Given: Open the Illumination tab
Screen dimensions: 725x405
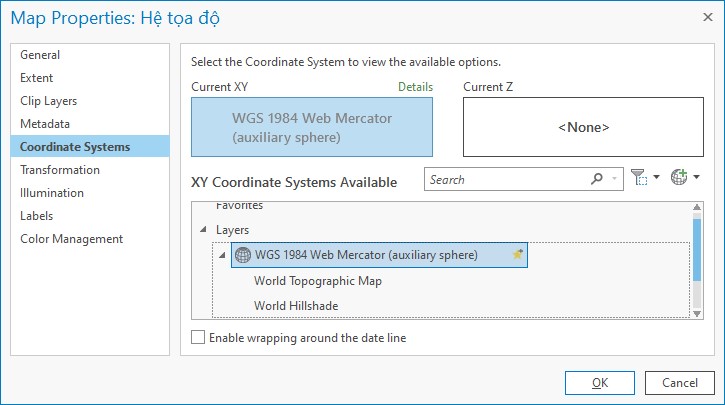Looking at the screenshot, I should click(x=90, y=193).
